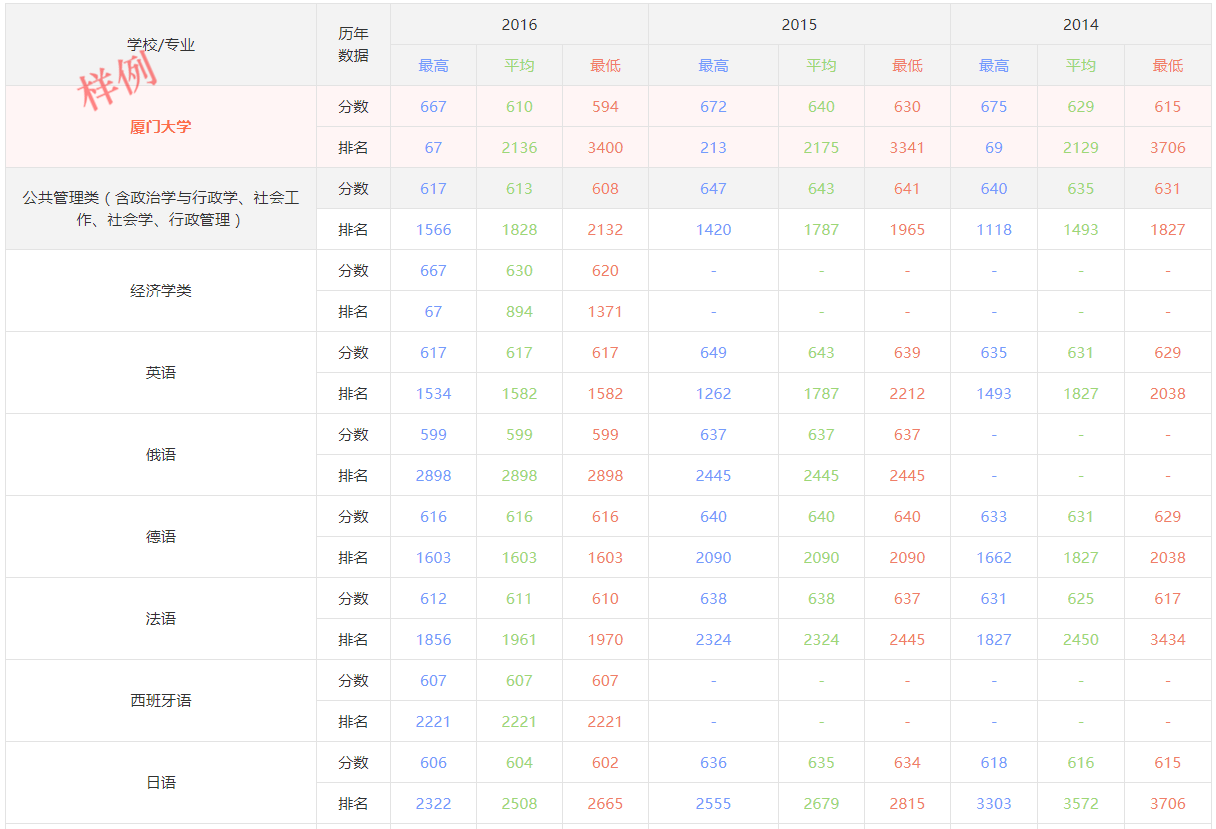The height and width of the screenshot is (829, 1216).
Task: Click the 学校/专业 column header
Action: [x=160, y=45]
